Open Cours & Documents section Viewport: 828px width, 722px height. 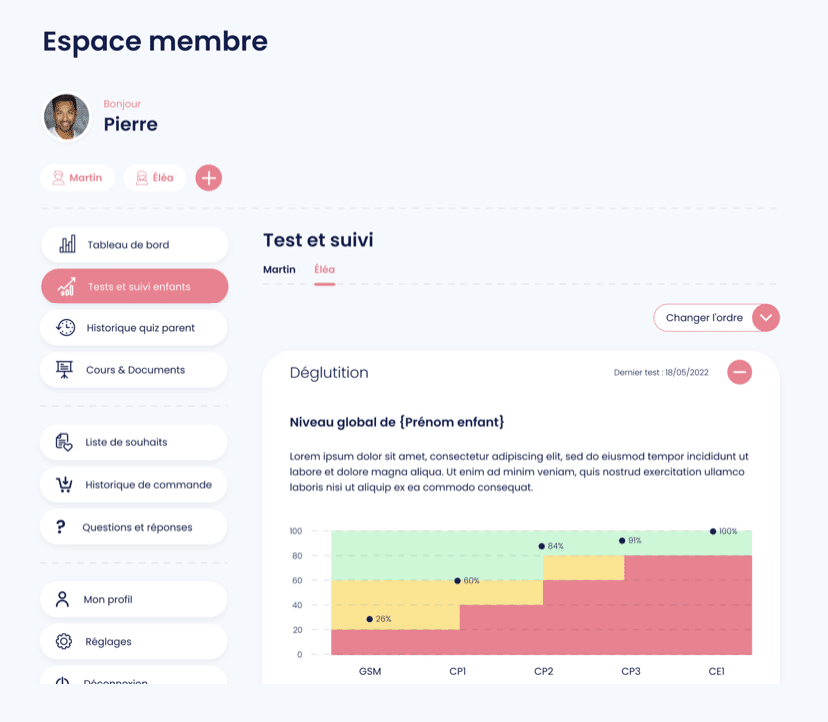click(134, 370)
